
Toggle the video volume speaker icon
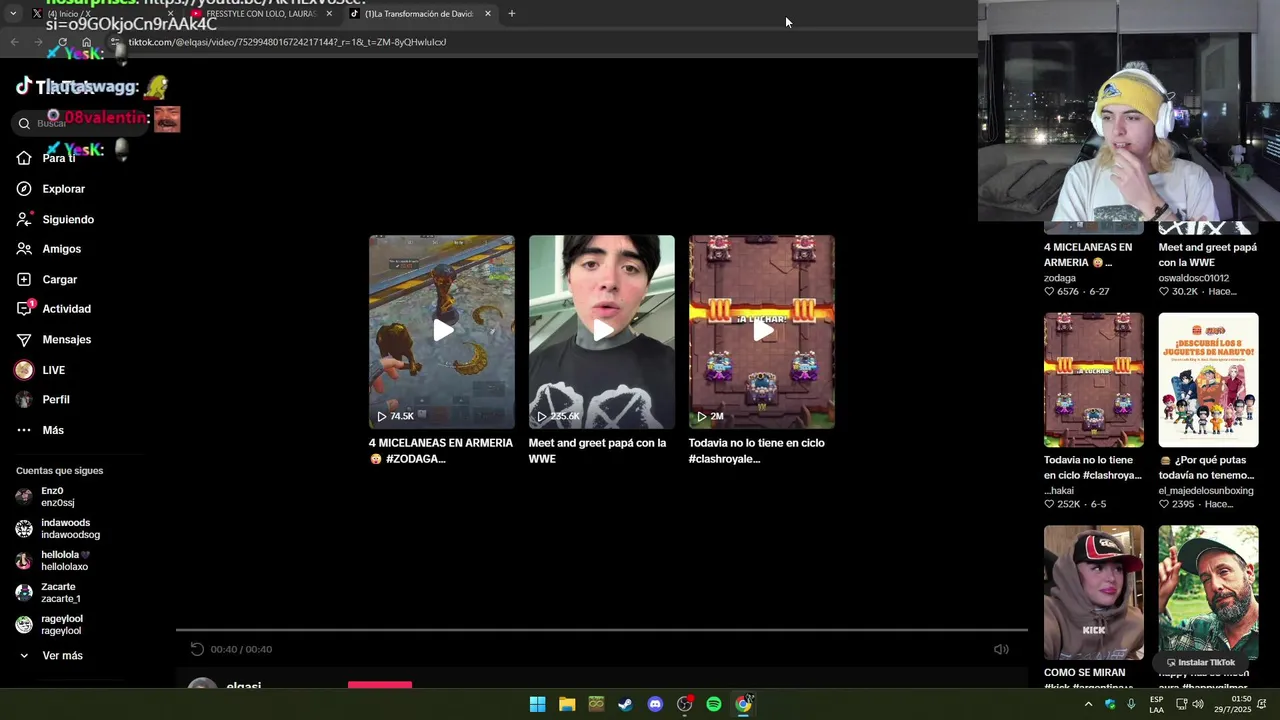[x=1001, y=649]
